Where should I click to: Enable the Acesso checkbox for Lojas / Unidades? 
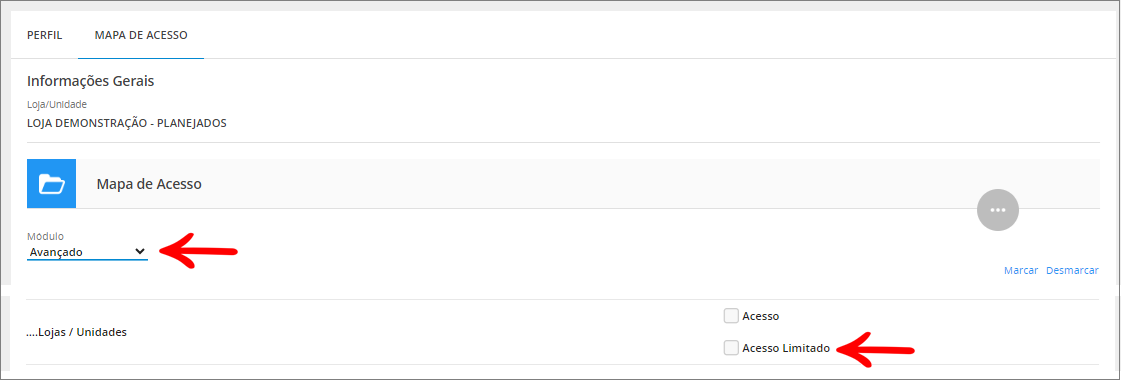(x=731, y=316)
